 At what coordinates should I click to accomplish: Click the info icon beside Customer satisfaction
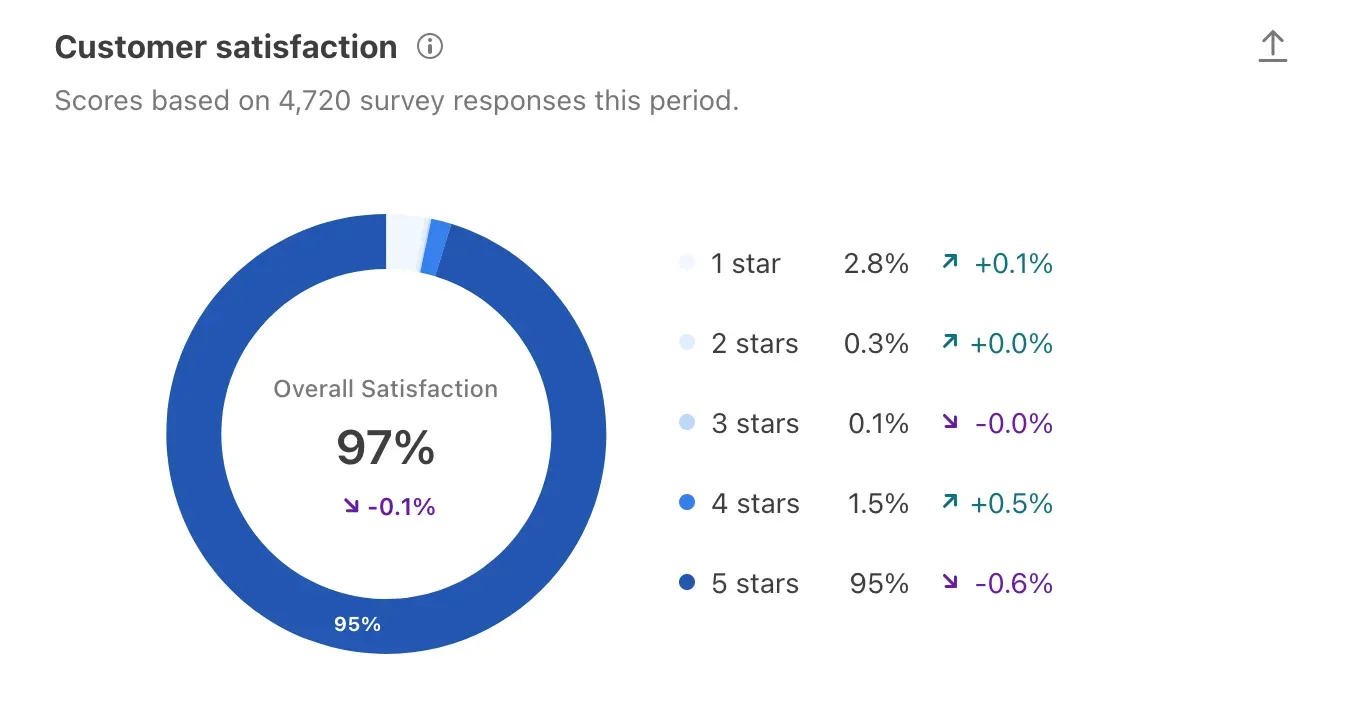(x=429, y=46)
